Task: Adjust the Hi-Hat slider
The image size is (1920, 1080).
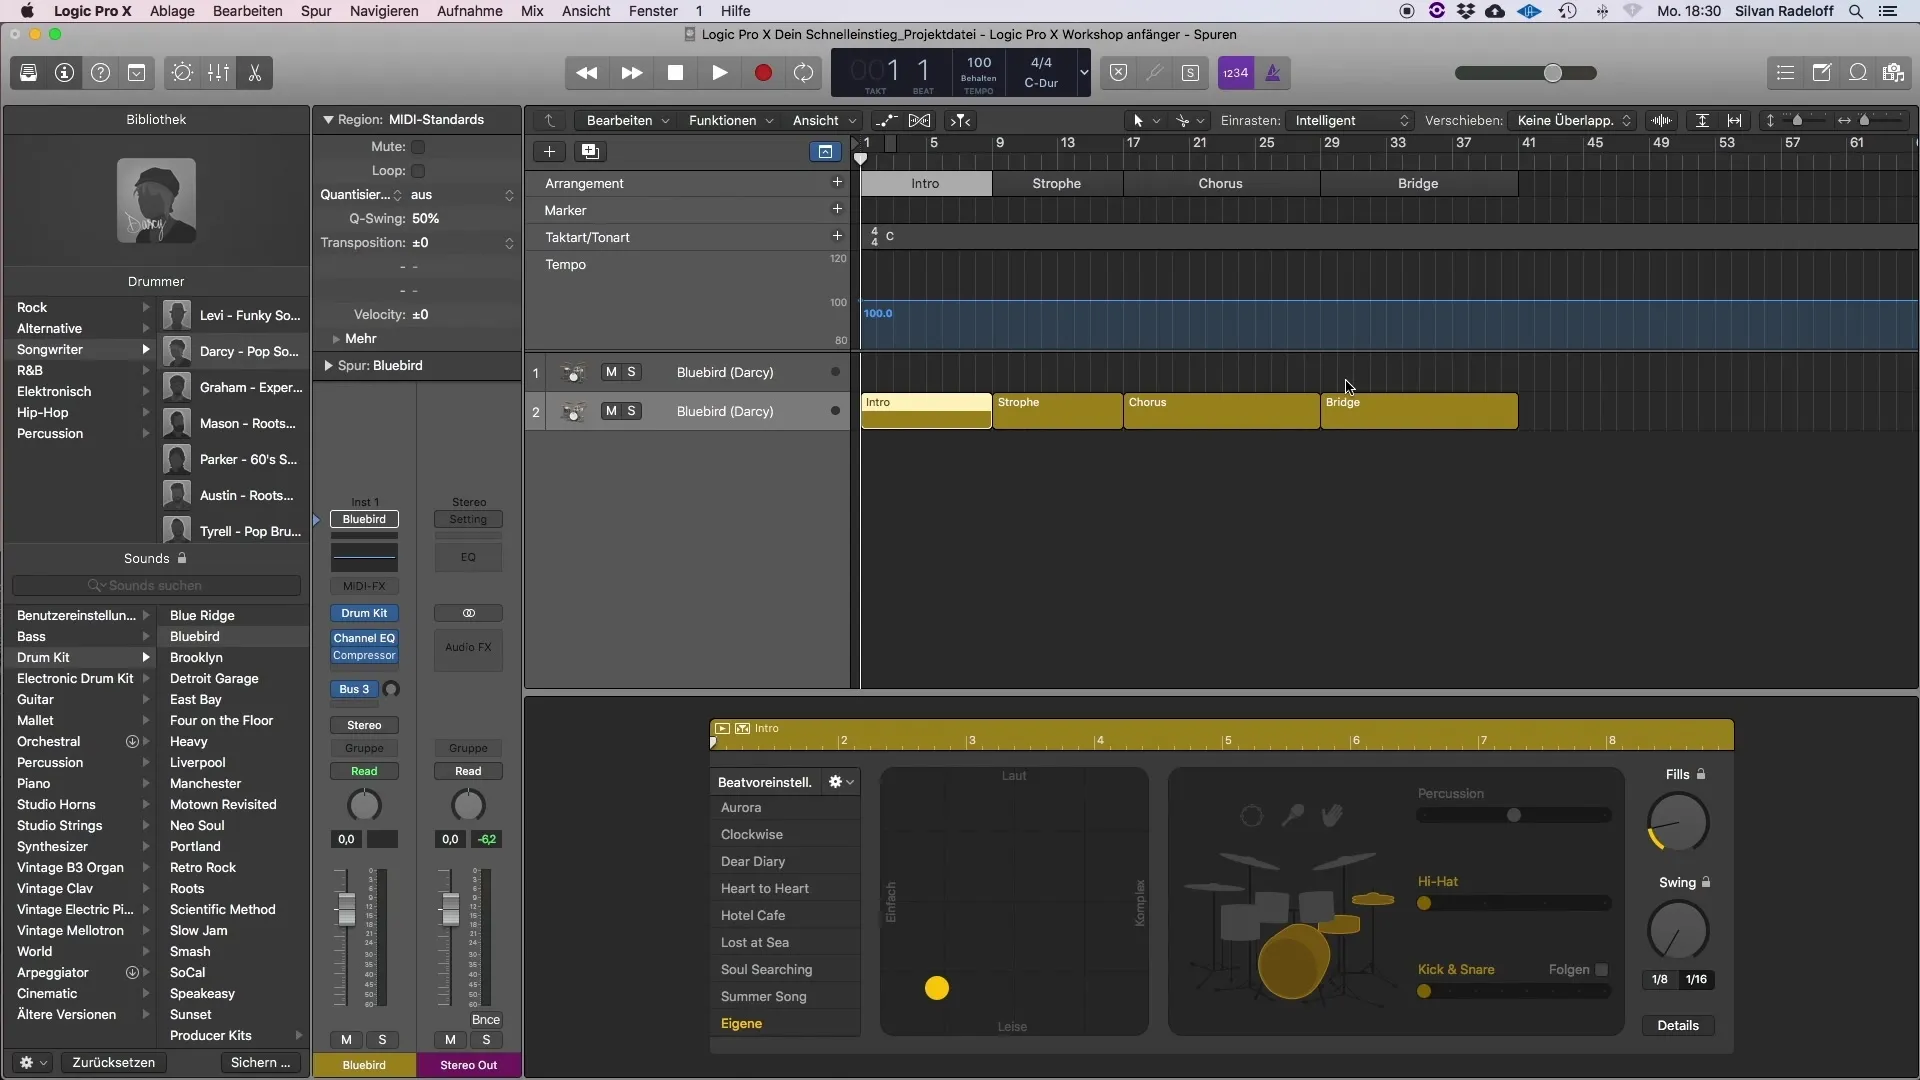Action: point(1513,903)
